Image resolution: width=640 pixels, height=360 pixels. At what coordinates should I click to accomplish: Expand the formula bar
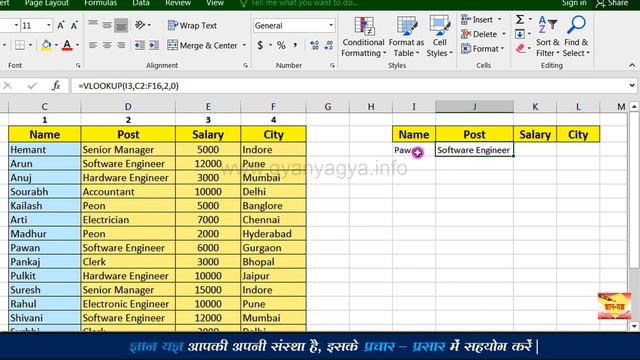632,86
